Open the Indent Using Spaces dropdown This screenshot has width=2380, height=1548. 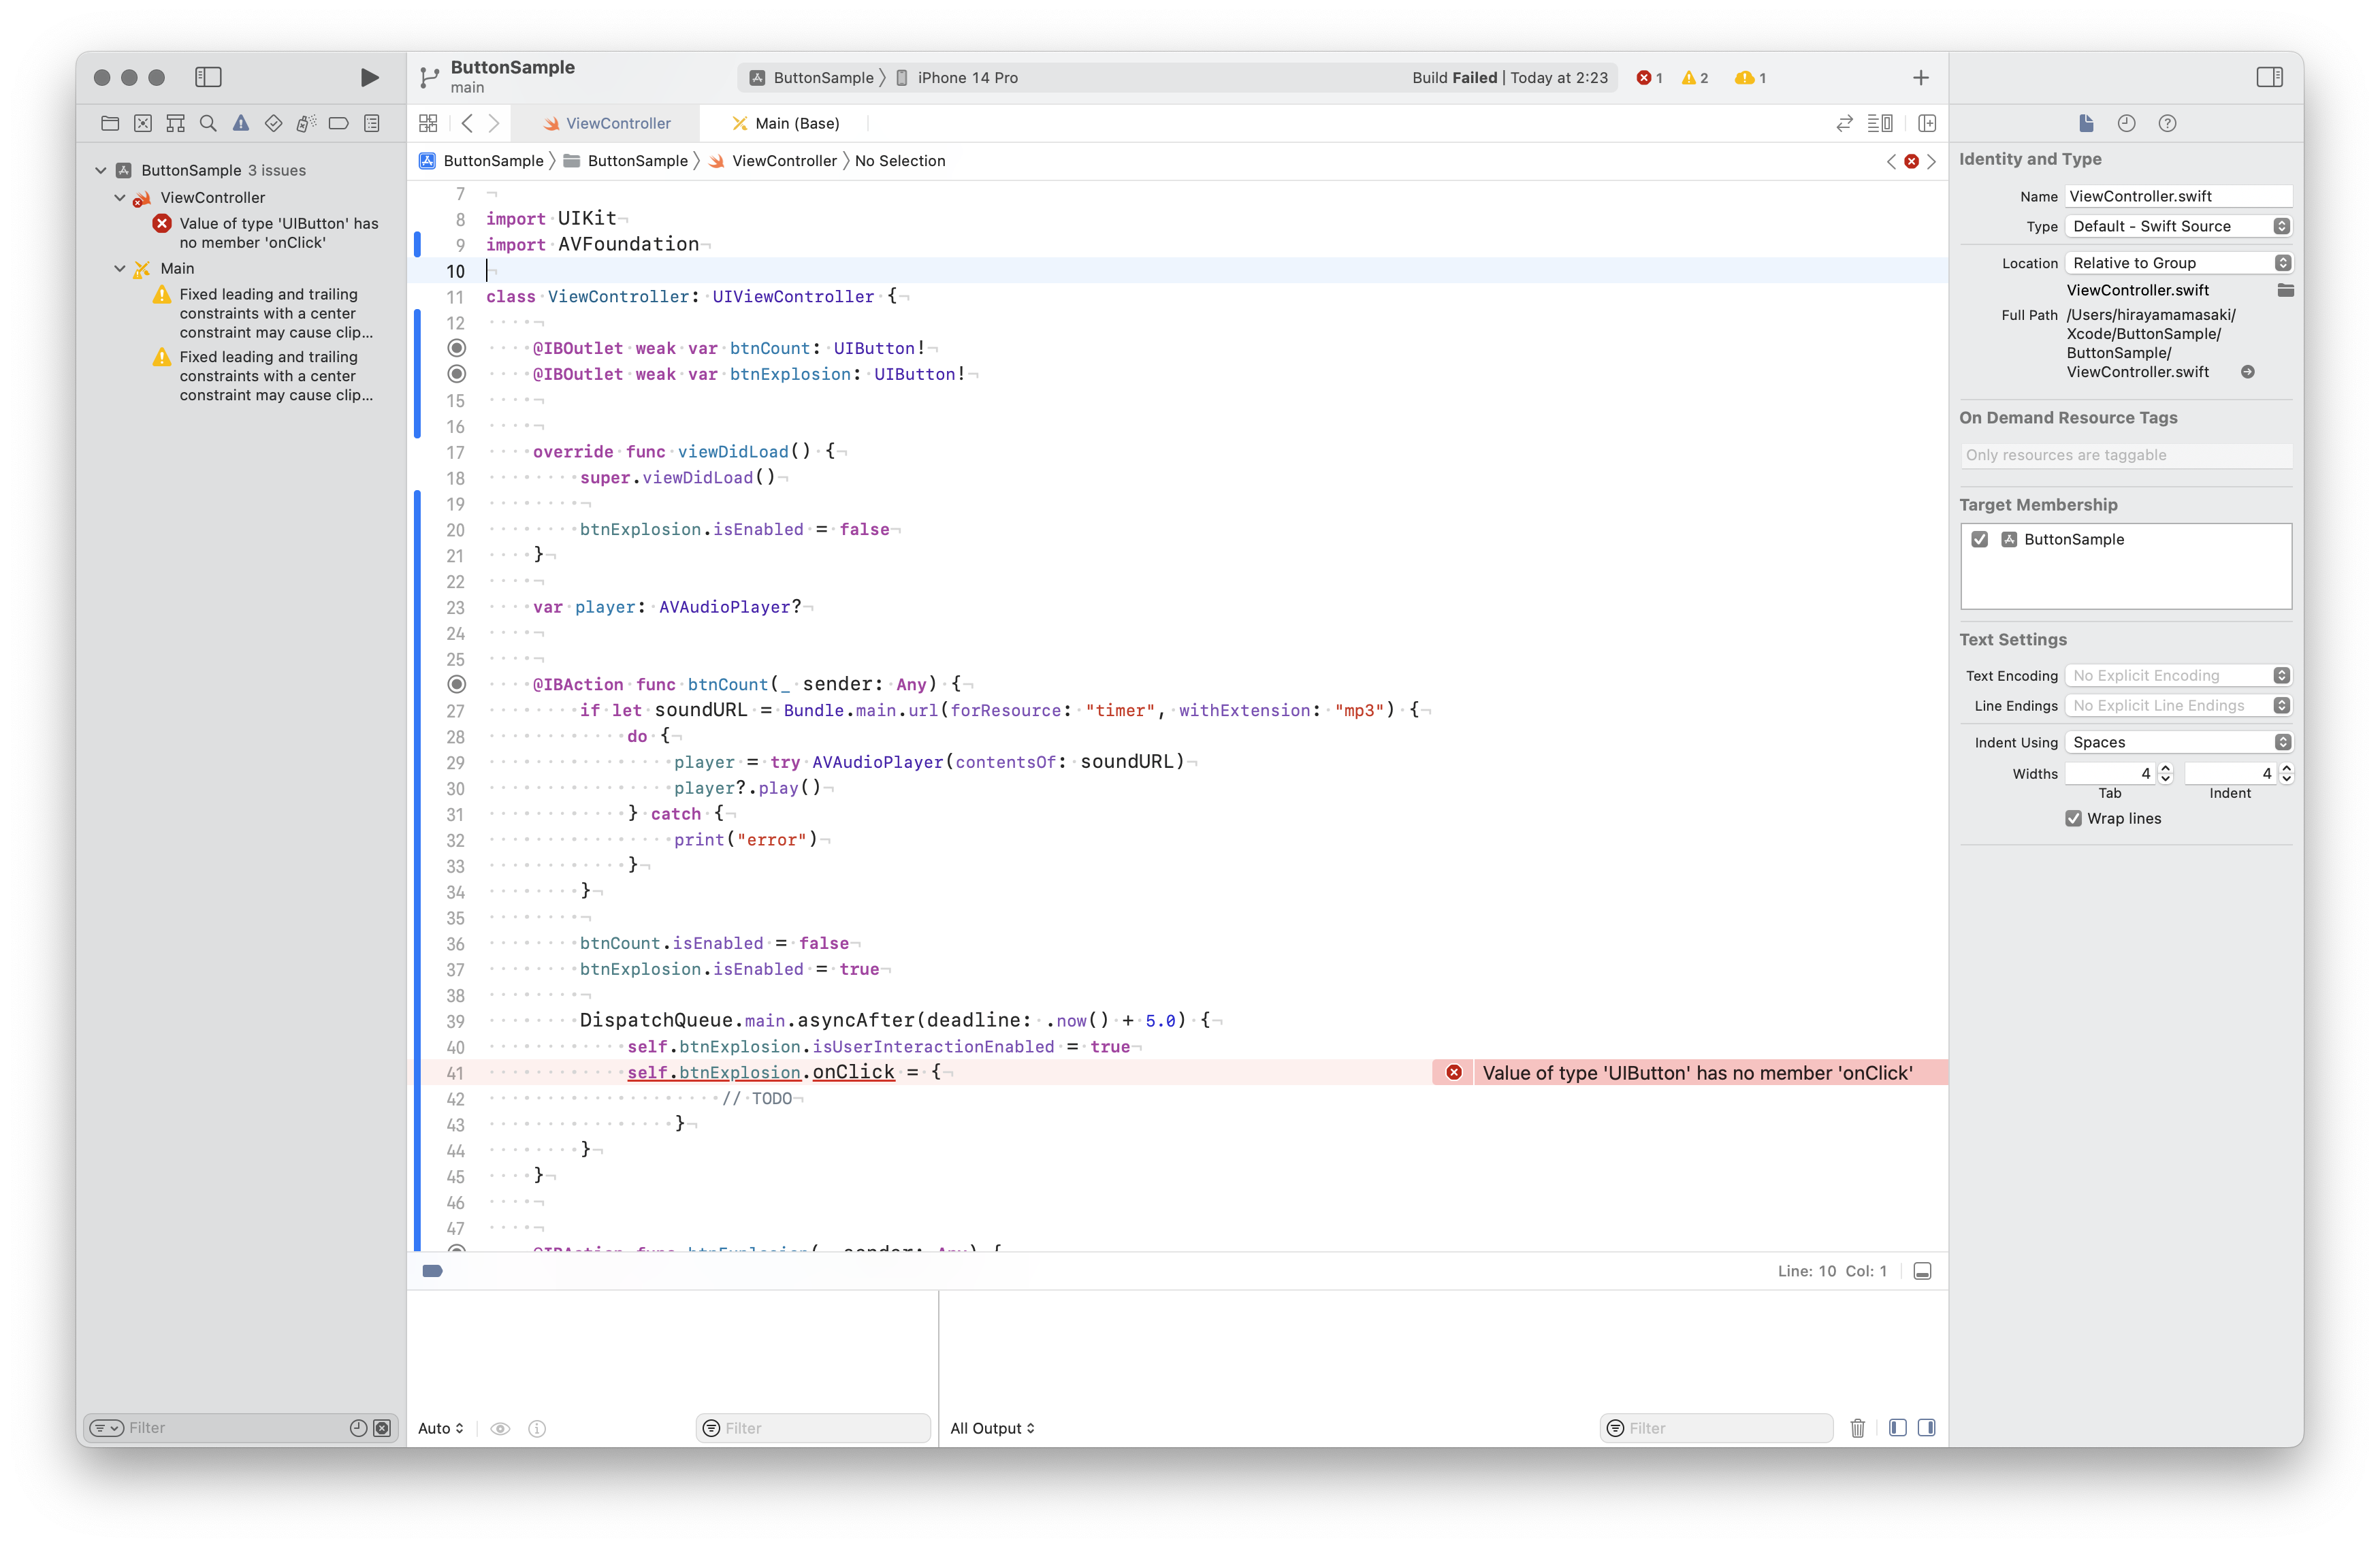pyautogui.click(x=2178, y=742)
